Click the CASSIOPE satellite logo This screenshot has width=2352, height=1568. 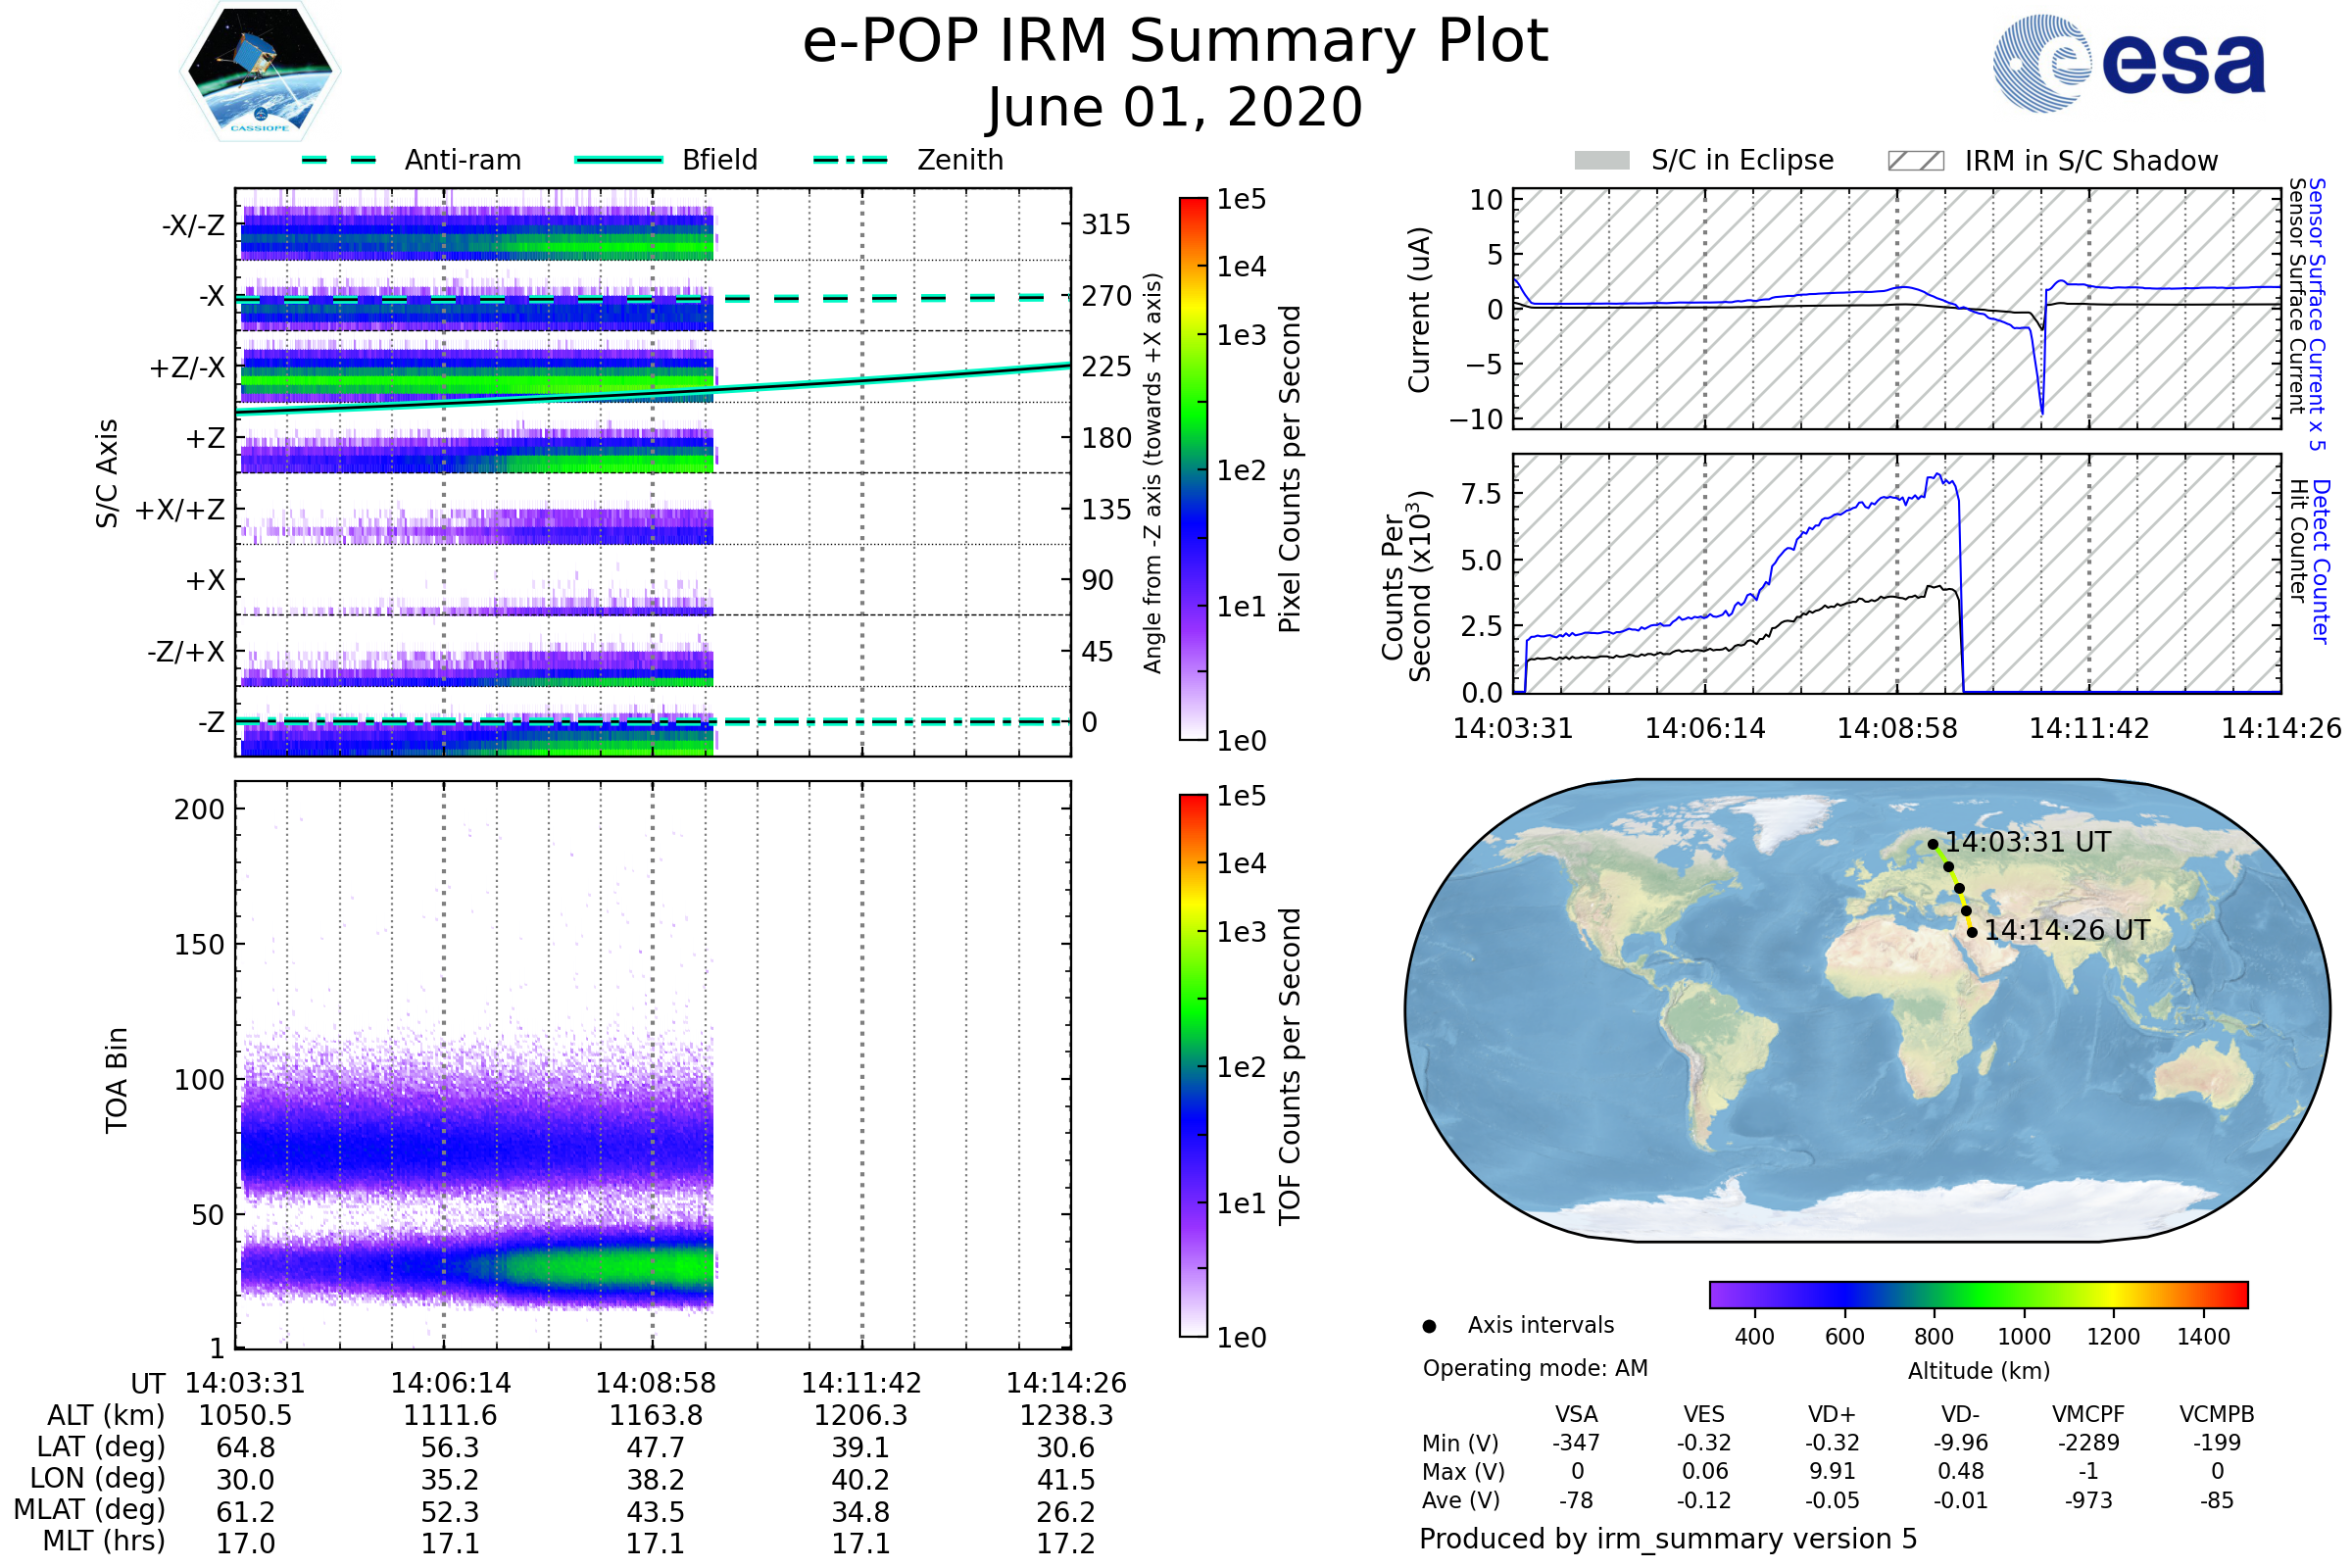(260, 72)
